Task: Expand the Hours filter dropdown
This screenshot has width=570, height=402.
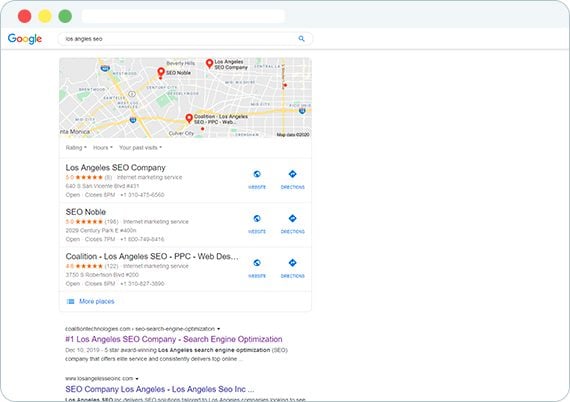Action: (103, 148)
